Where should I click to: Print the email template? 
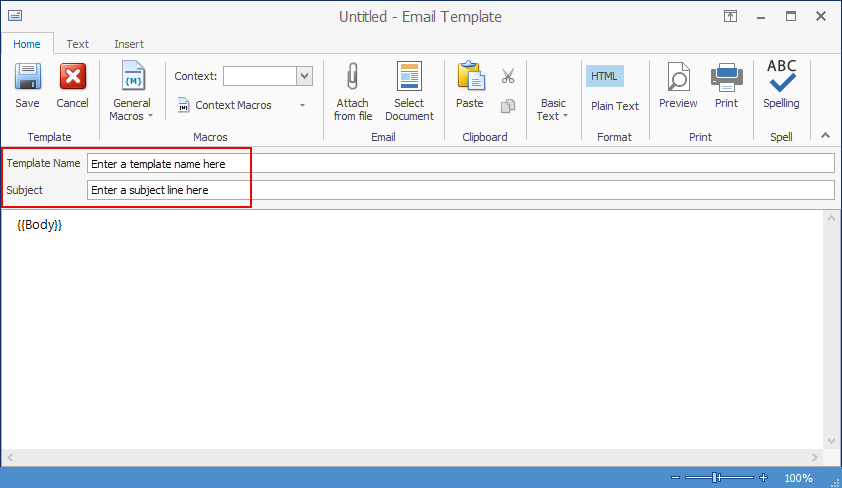(x=727, y=86)
